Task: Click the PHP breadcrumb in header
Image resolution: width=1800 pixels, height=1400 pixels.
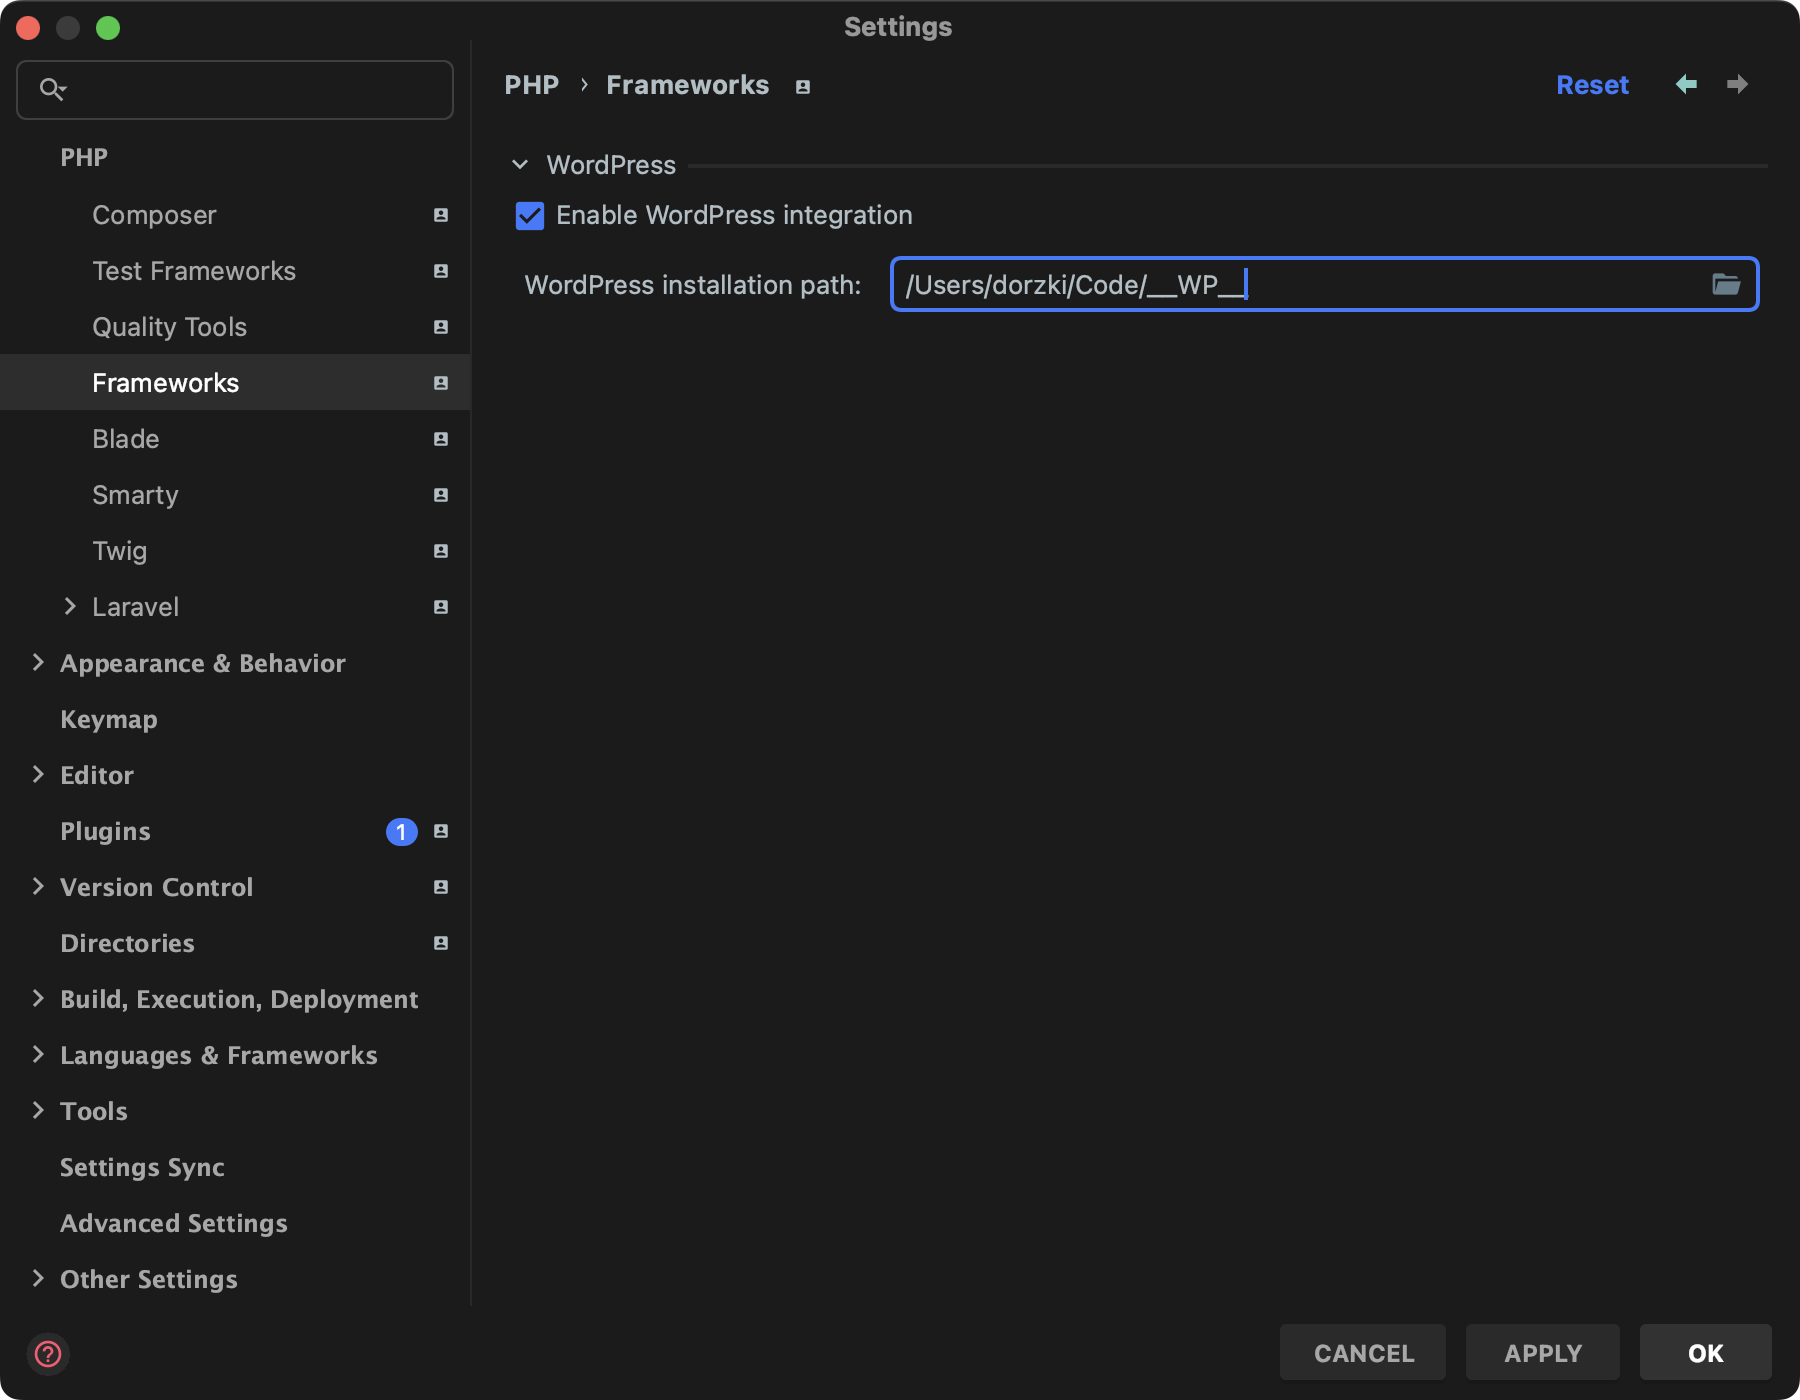Action: [x=532, y=85]
